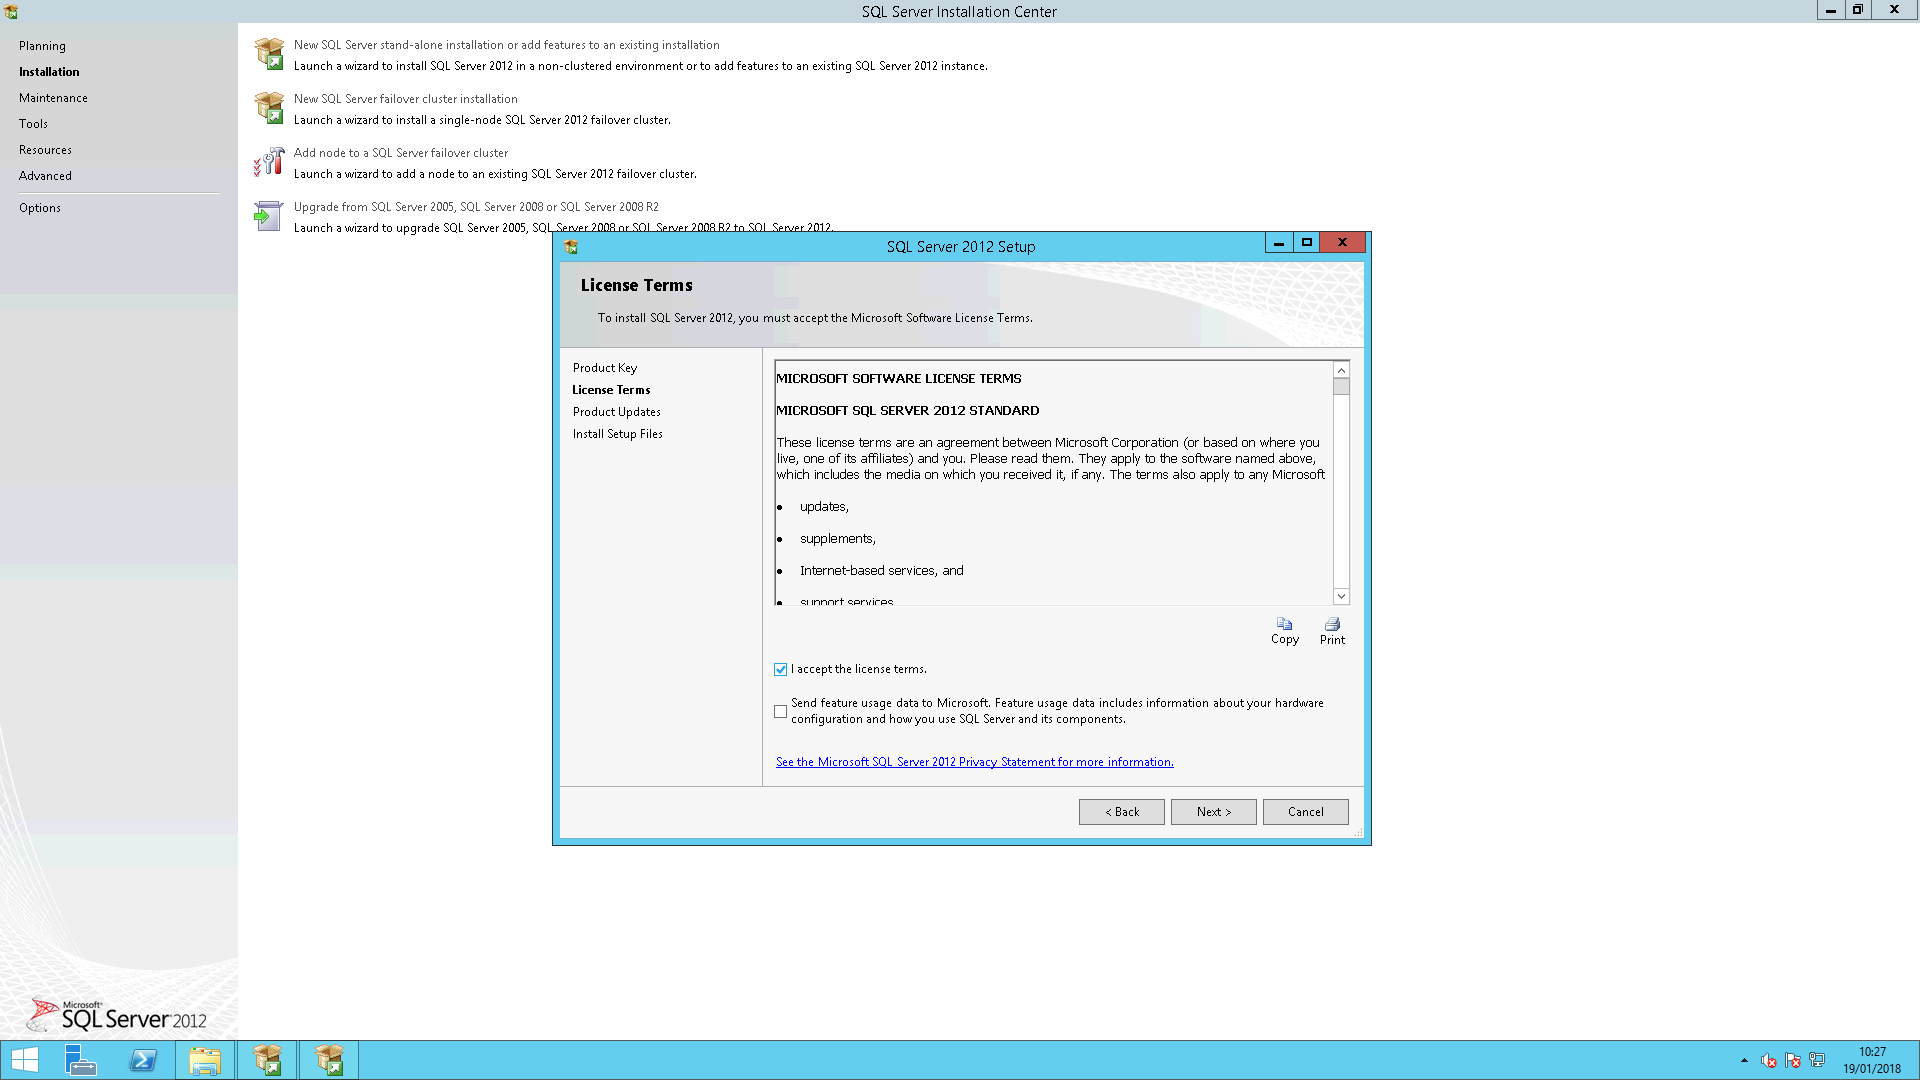Screen dimensions: 1920x1080
Task: Switch to the second SQL Server setup taskbar icon
Action: [329, 1060]
